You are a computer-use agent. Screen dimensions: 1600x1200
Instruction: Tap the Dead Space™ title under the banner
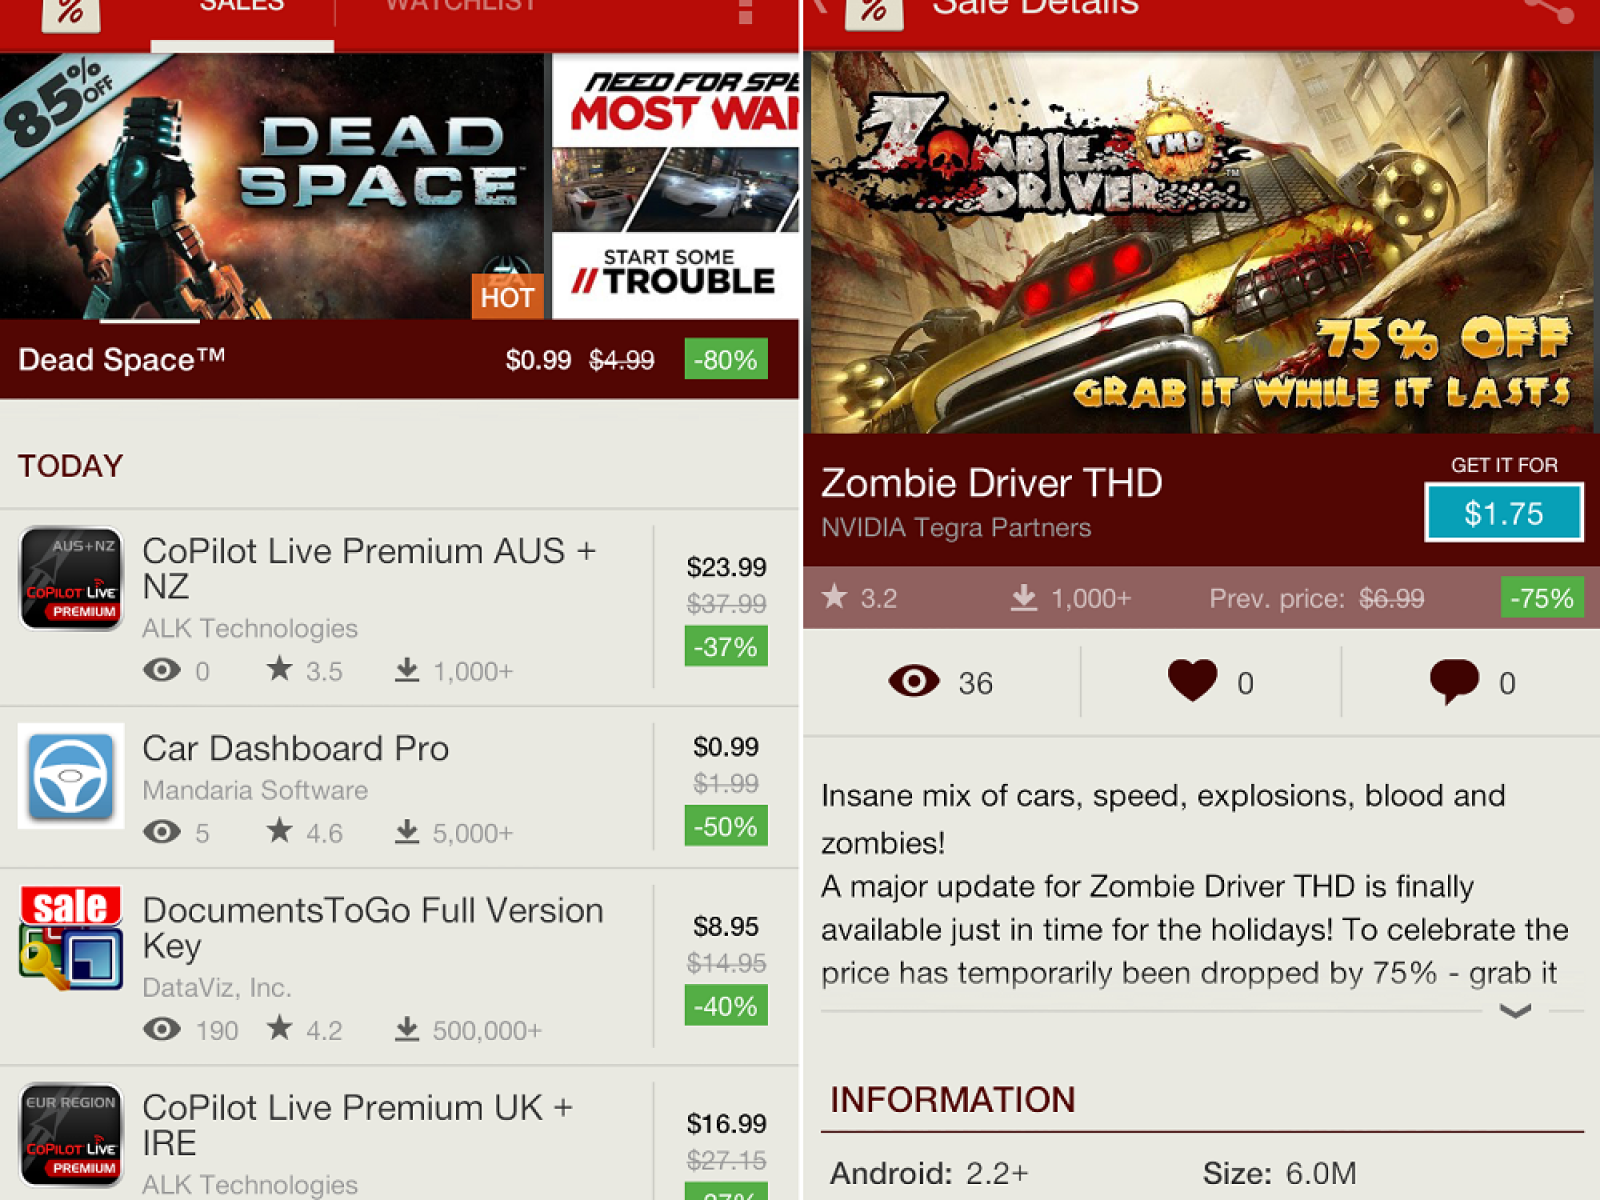(x=122, y=359)
